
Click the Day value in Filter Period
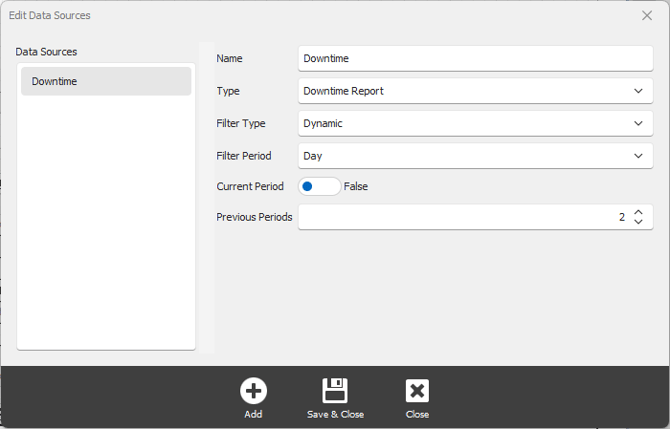312,156
